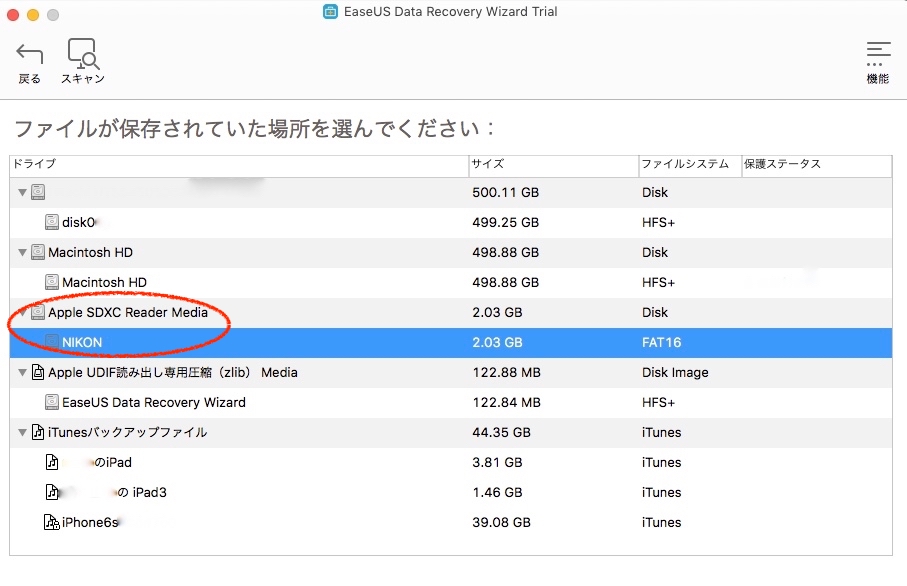This screenshot has width=907, height=586.
Task: Minimize the window with the yellow button
Action: (x=33, y=15)
